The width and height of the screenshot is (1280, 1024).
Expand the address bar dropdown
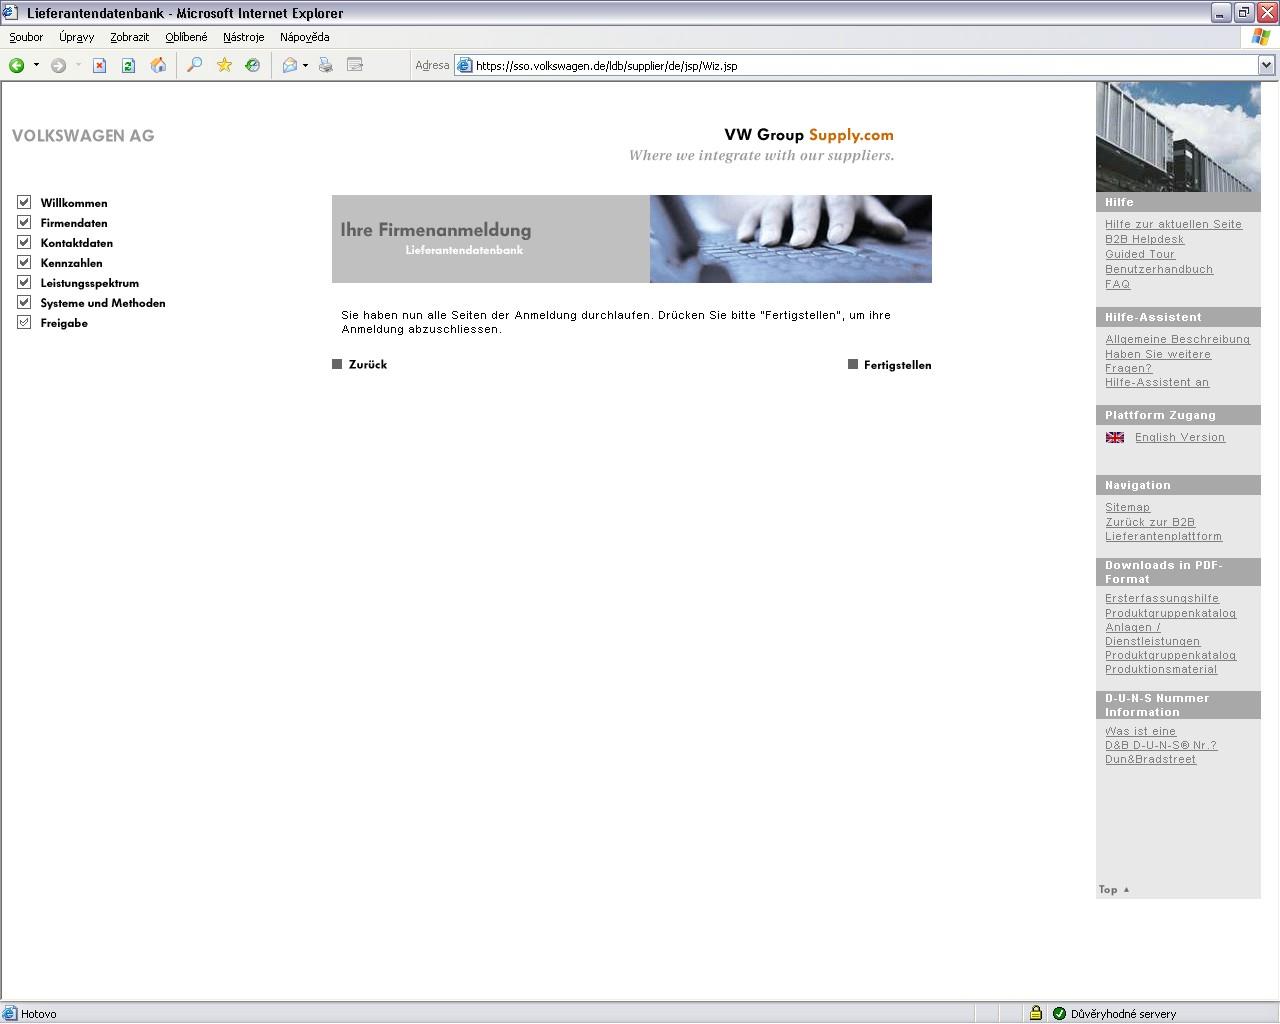pyautogui.click(x=1266, y=65)
